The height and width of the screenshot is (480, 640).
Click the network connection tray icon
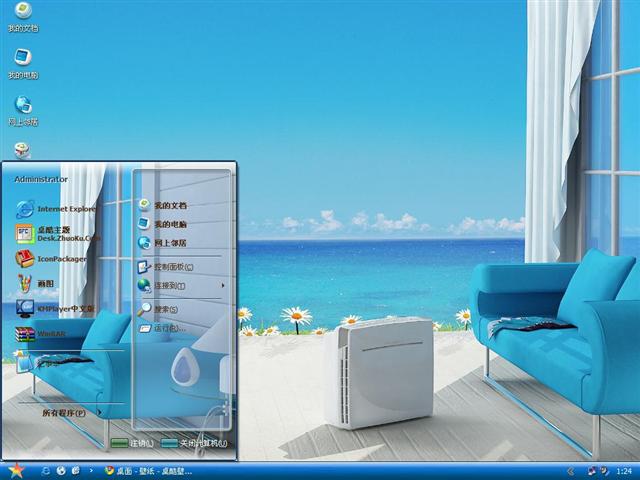[591, 471]
